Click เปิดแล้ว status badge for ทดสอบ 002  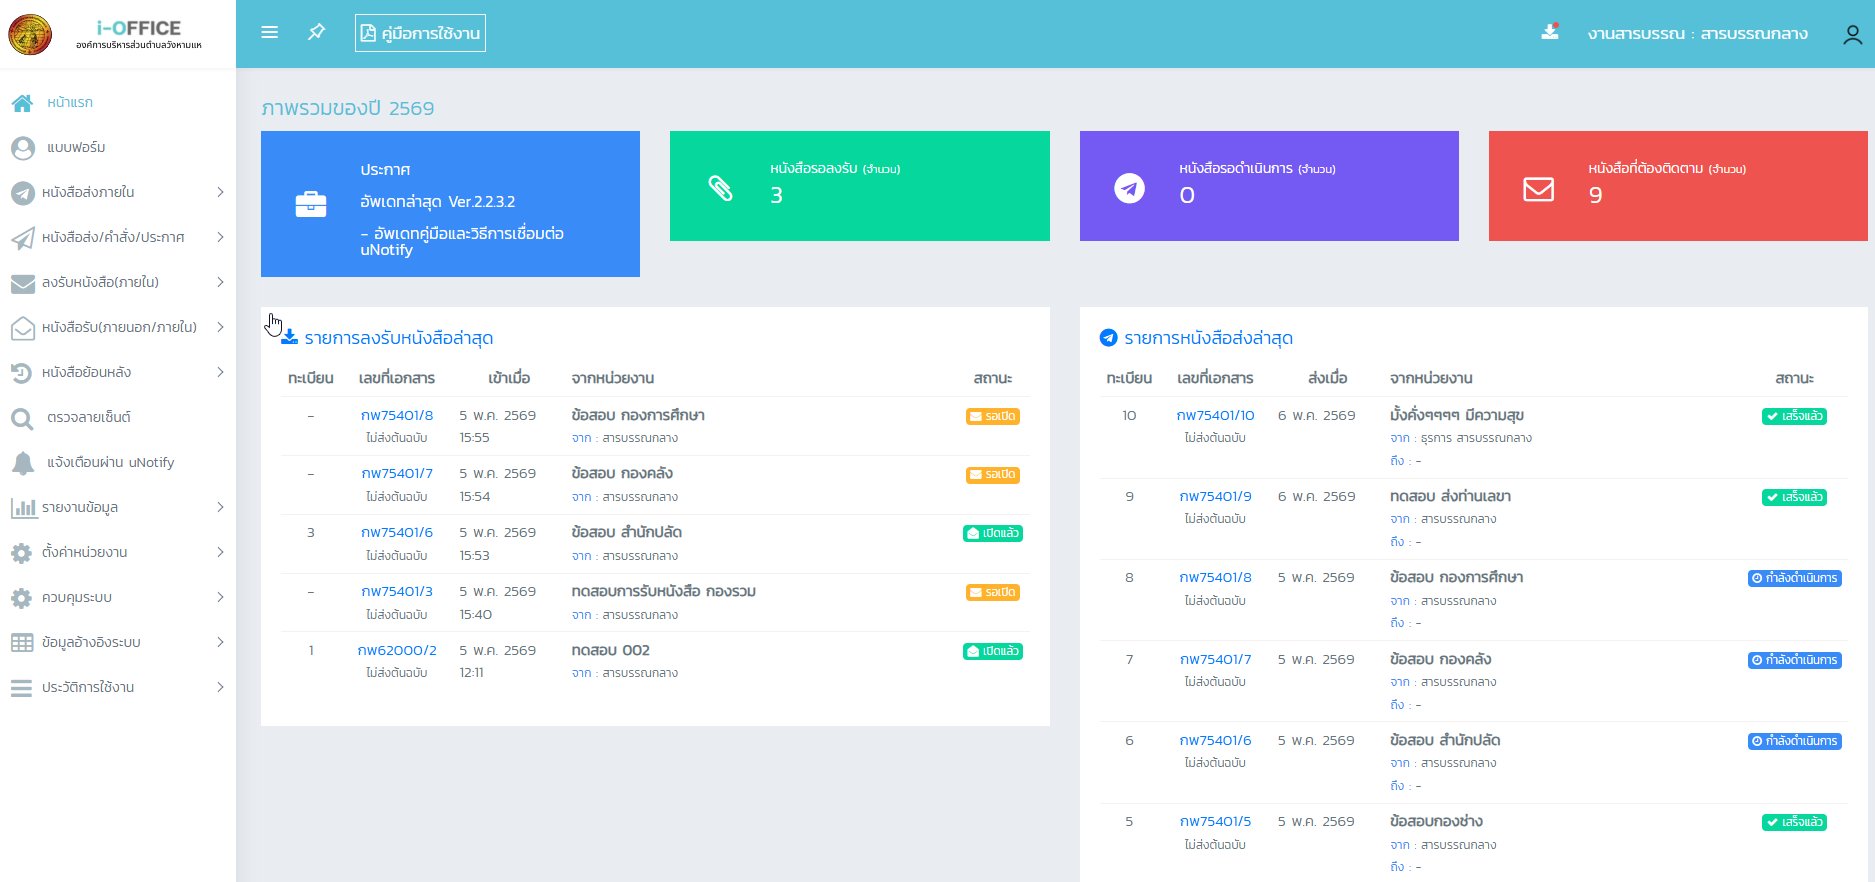click(x=993, y=651)
